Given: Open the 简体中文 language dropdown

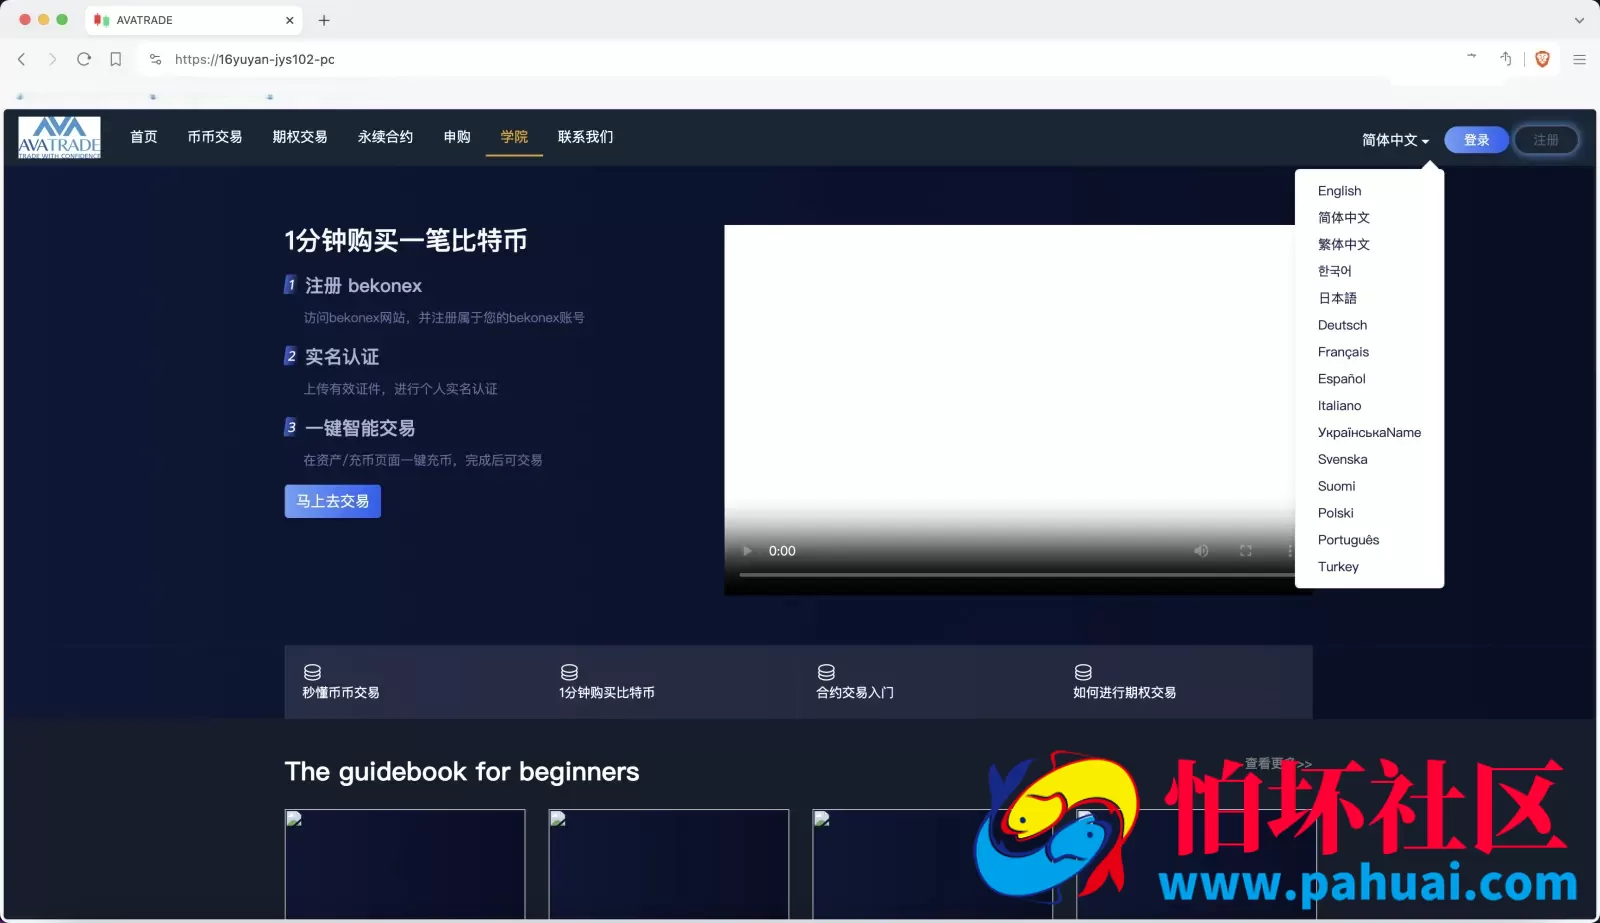Looking at the screenshot, I should point(1395,140).
